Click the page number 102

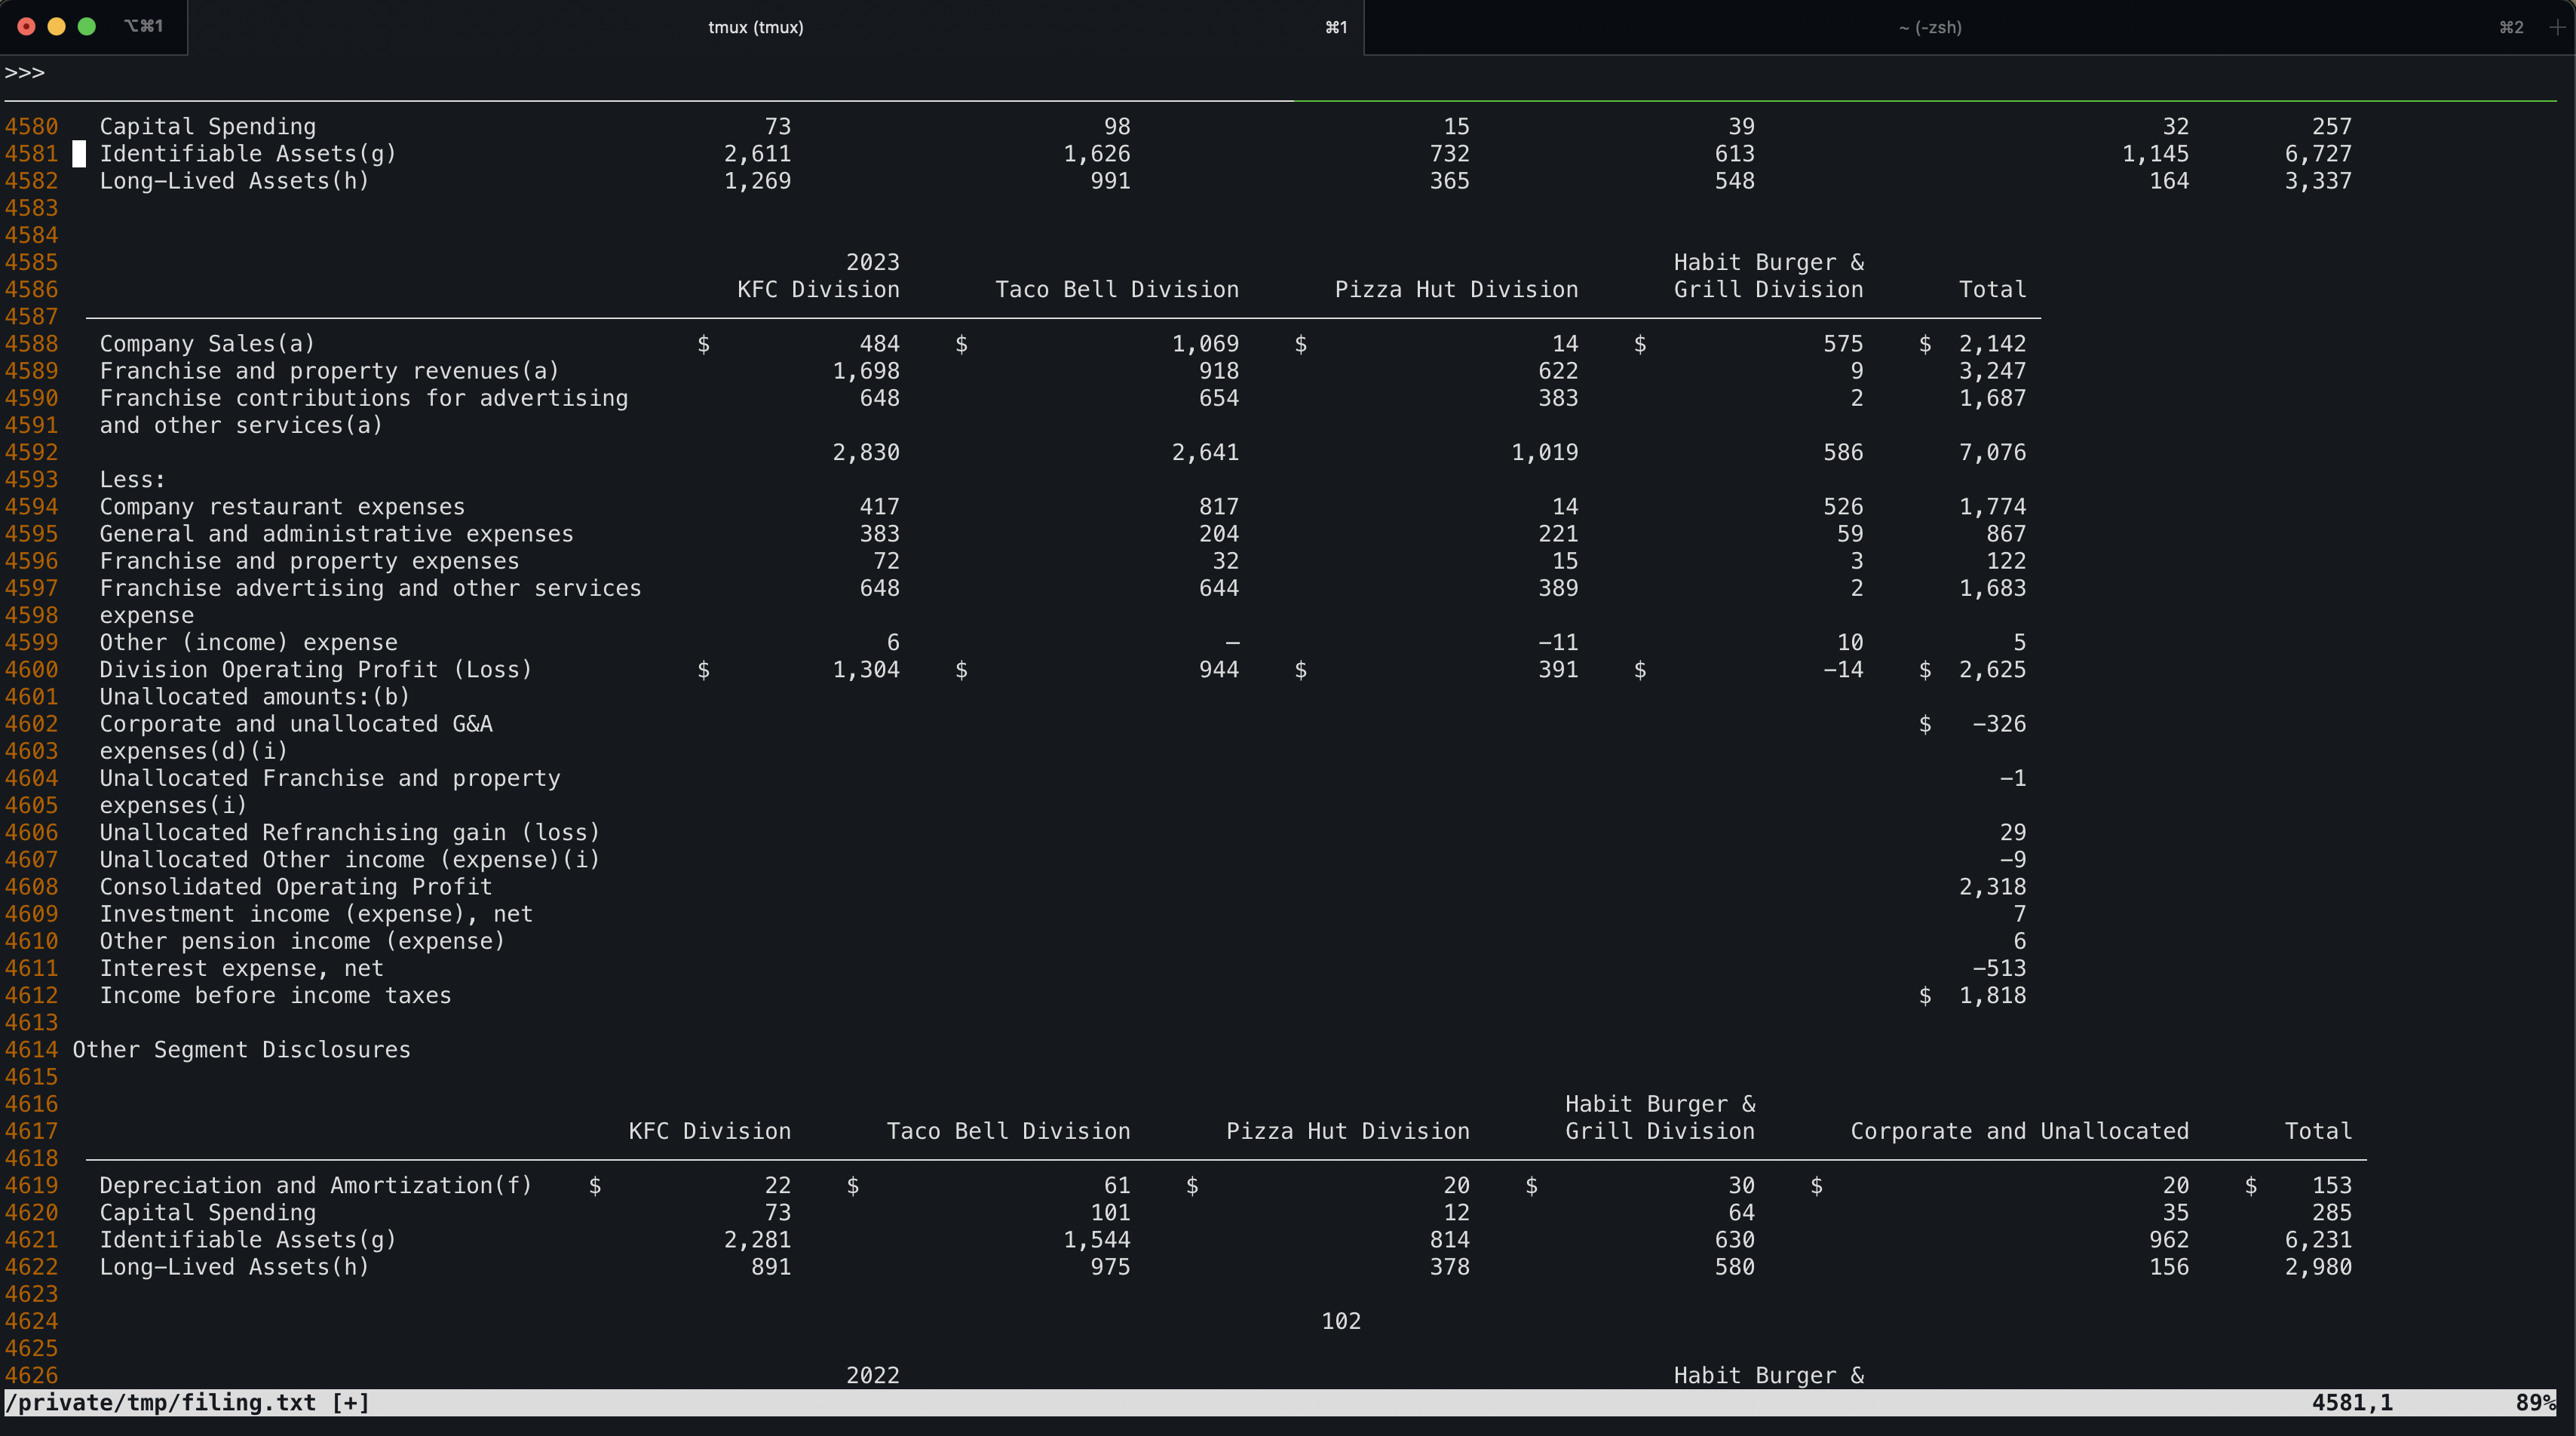tap(1340, 1321)
